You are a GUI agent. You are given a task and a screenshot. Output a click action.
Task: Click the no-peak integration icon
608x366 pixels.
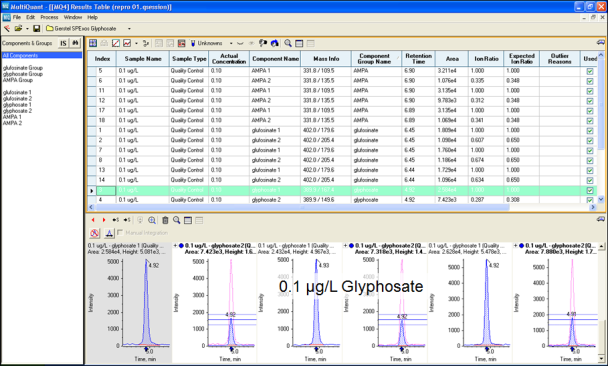tap(95, 233)
